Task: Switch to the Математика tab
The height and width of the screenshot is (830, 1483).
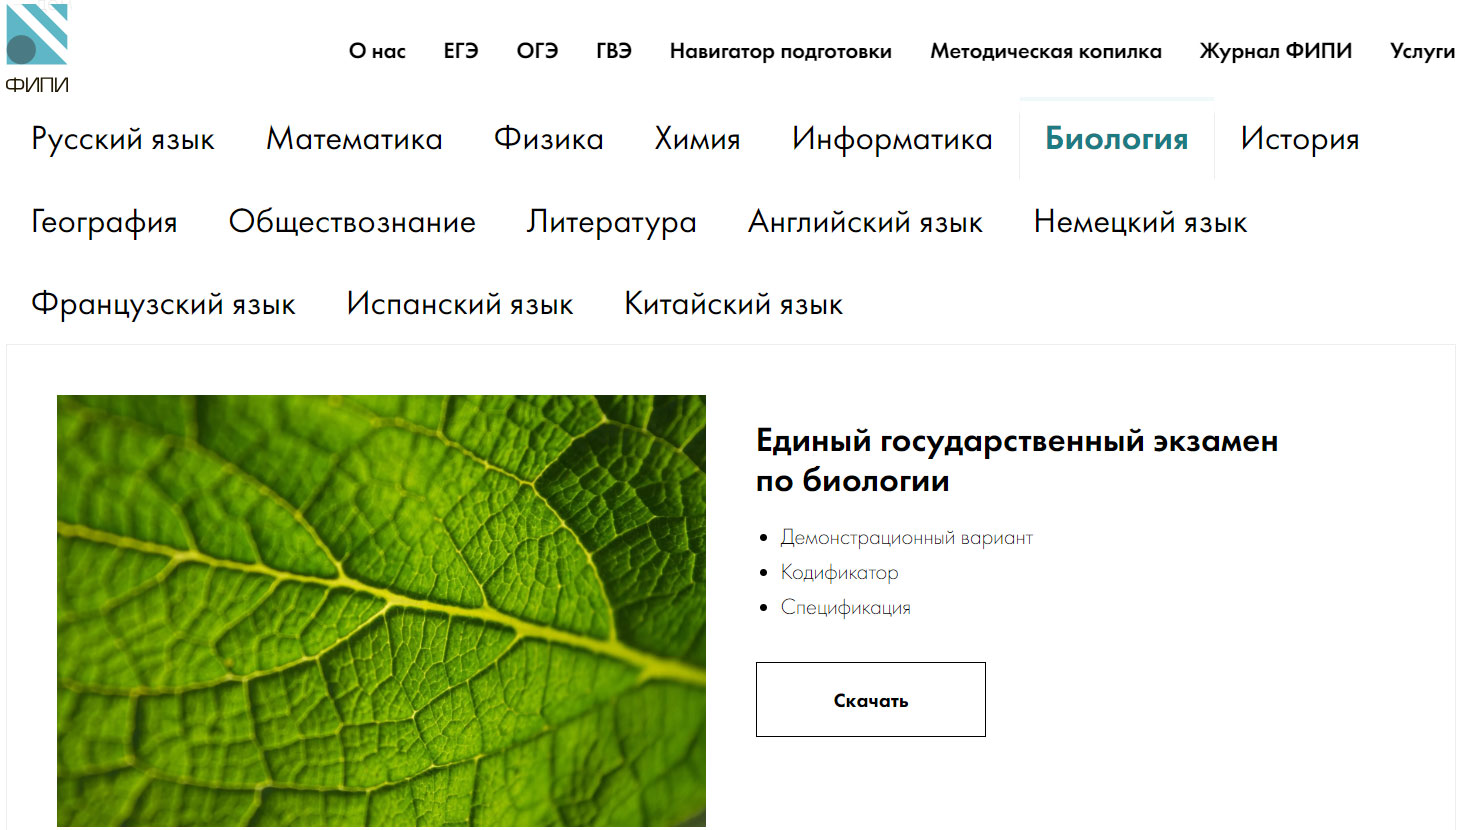Action: click(x=354, y=139)
